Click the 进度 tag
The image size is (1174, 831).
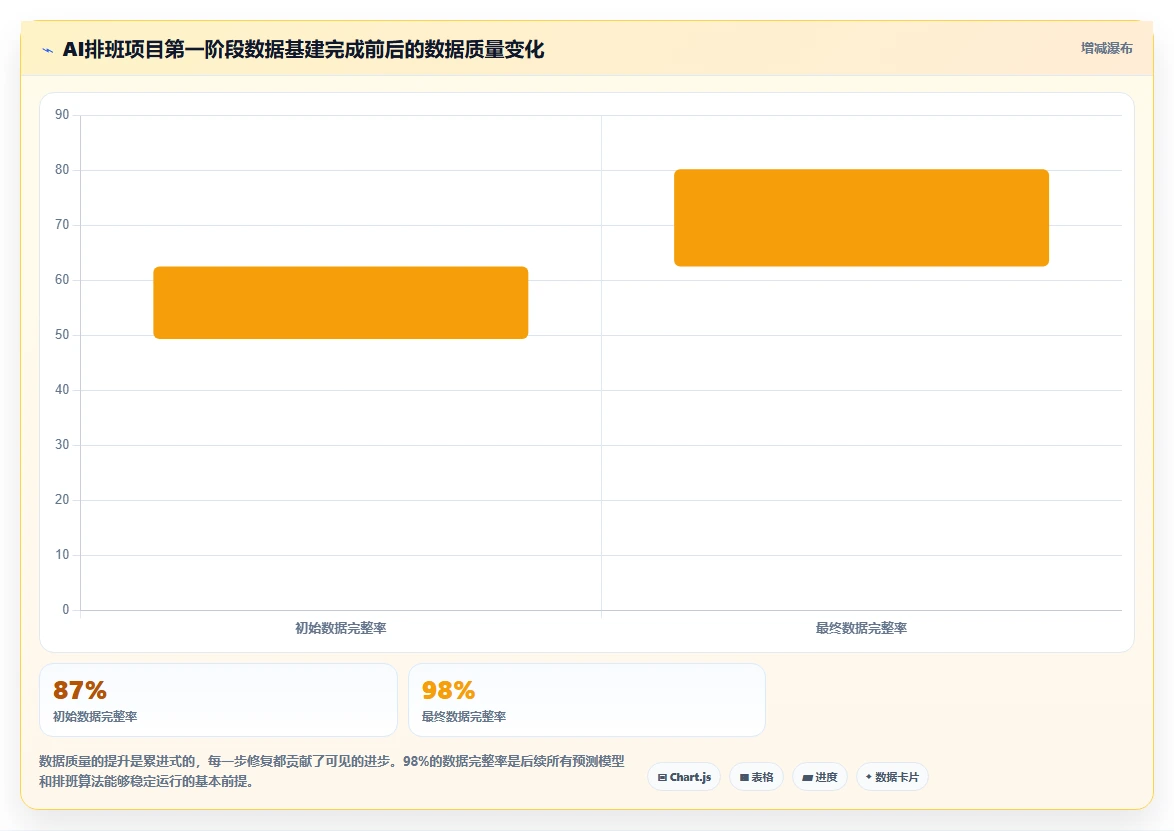pos(820,777)
